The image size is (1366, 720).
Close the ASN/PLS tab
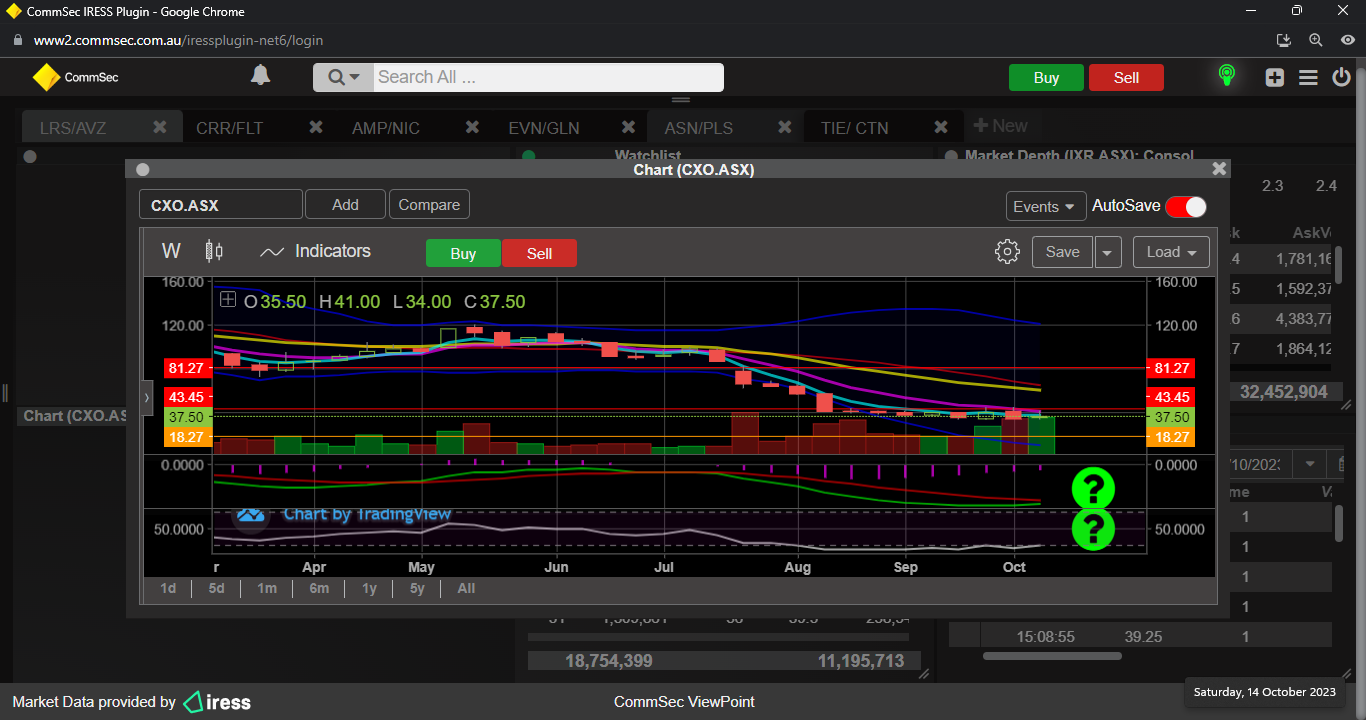pos(785,127)
